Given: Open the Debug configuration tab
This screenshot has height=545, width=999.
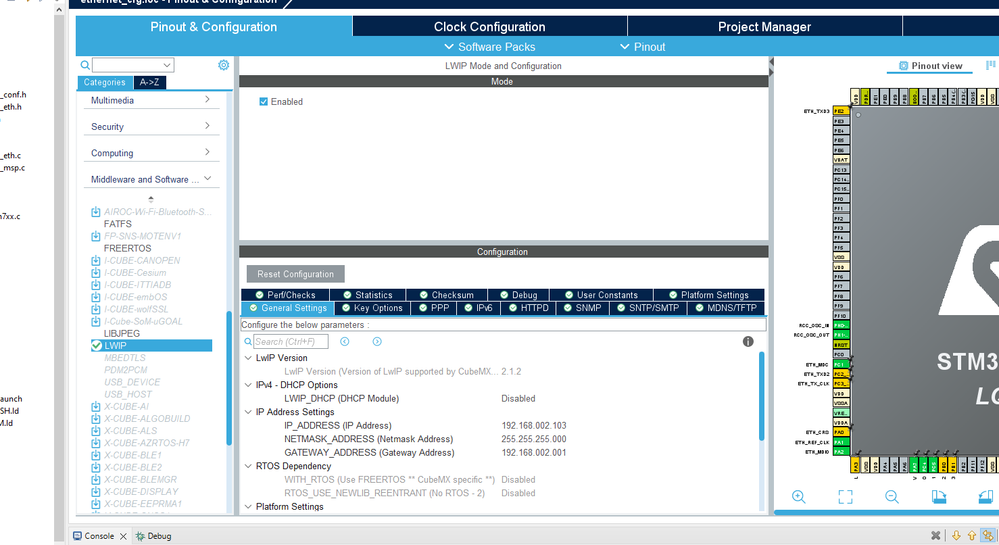Looking at the screenshot, I should click(518, 295).
